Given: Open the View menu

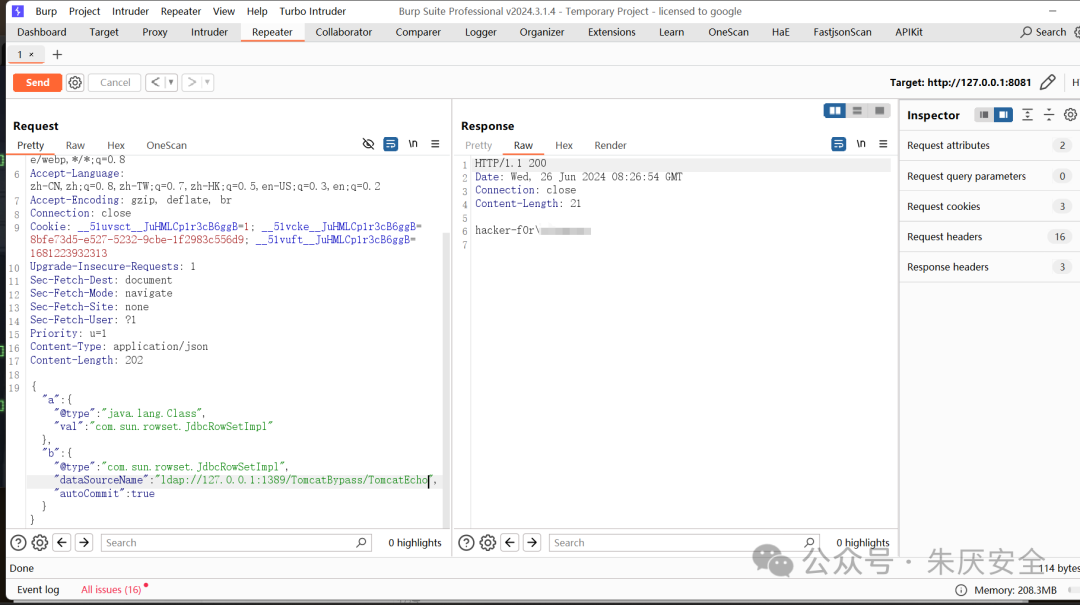Looking at the screenshot, I should 223,11.
